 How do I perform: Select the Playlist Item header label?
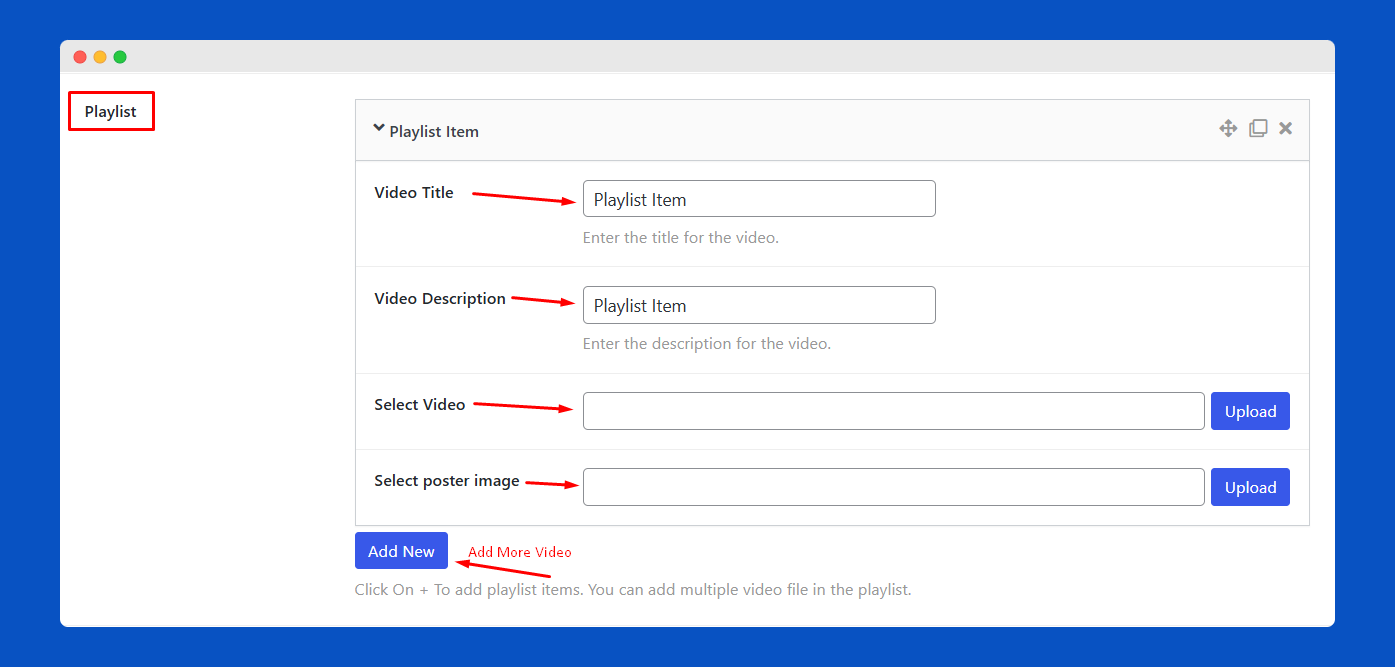coord(434,131)
